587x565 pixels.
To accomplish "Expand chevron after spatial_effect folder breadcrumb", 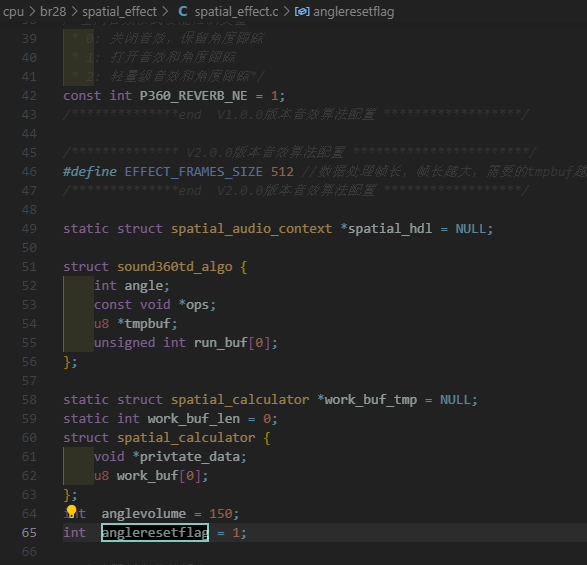I will point(165,12).
